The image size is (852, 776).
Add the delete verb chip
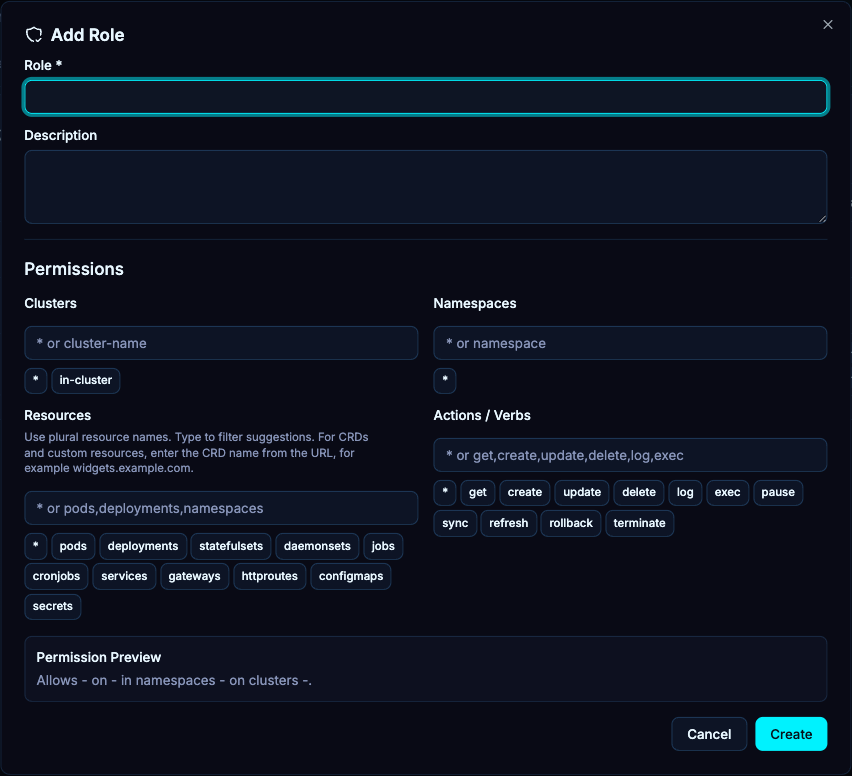(x=639, y=492)
